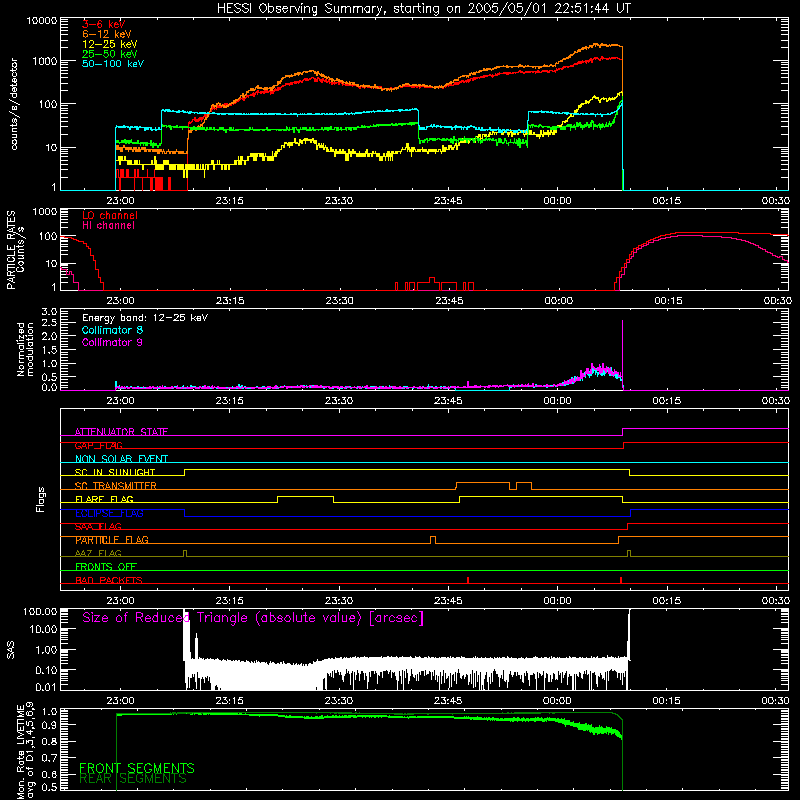
Task: Click the 00:00 tick under the SAS plot
Action: [557, 701]
